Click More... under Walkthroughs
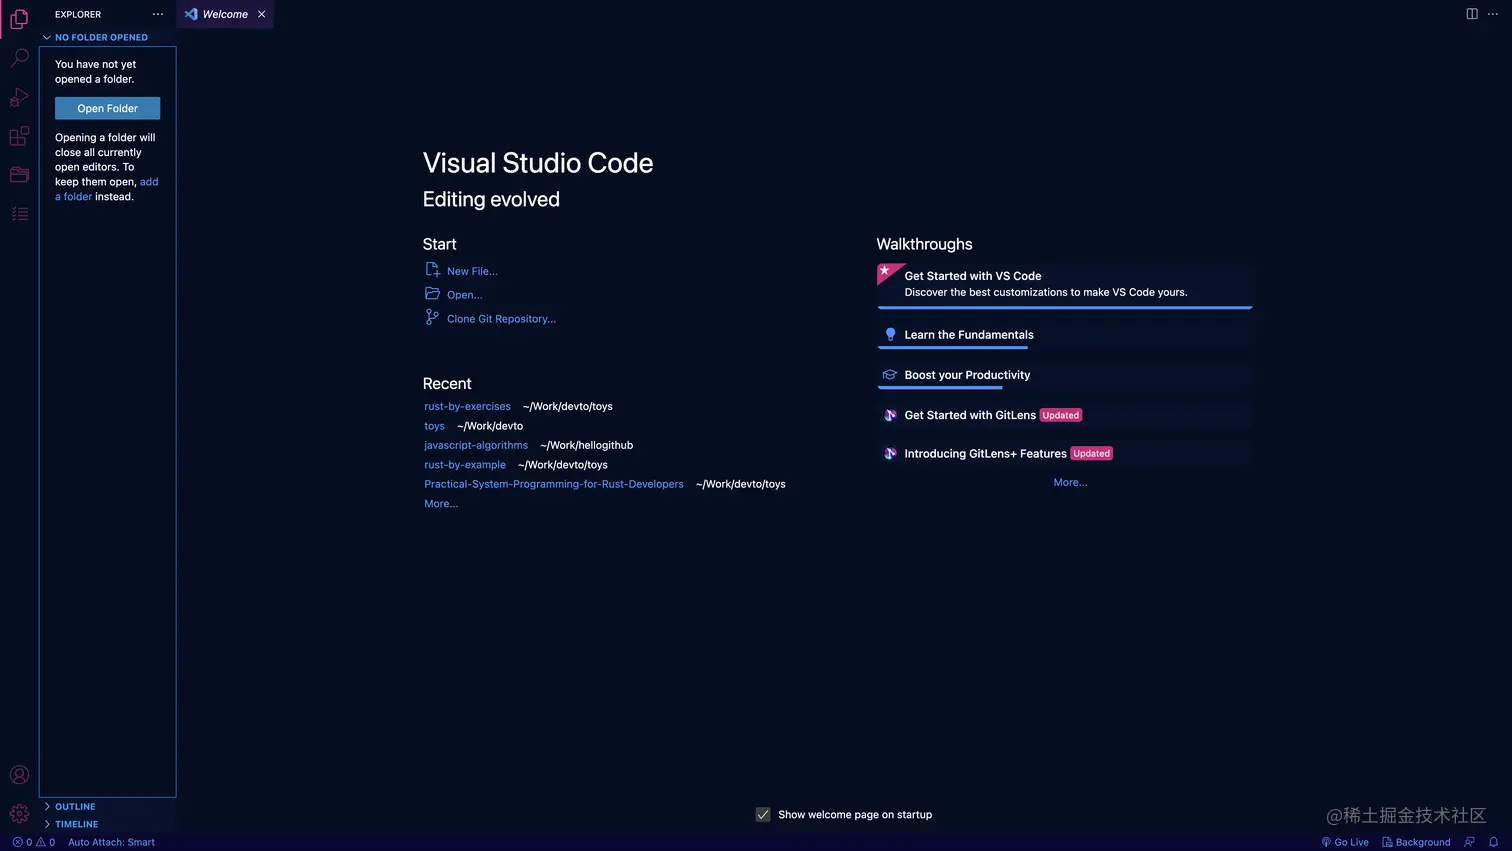Viewport: 1512px width, 851px height. [1070, 482]
